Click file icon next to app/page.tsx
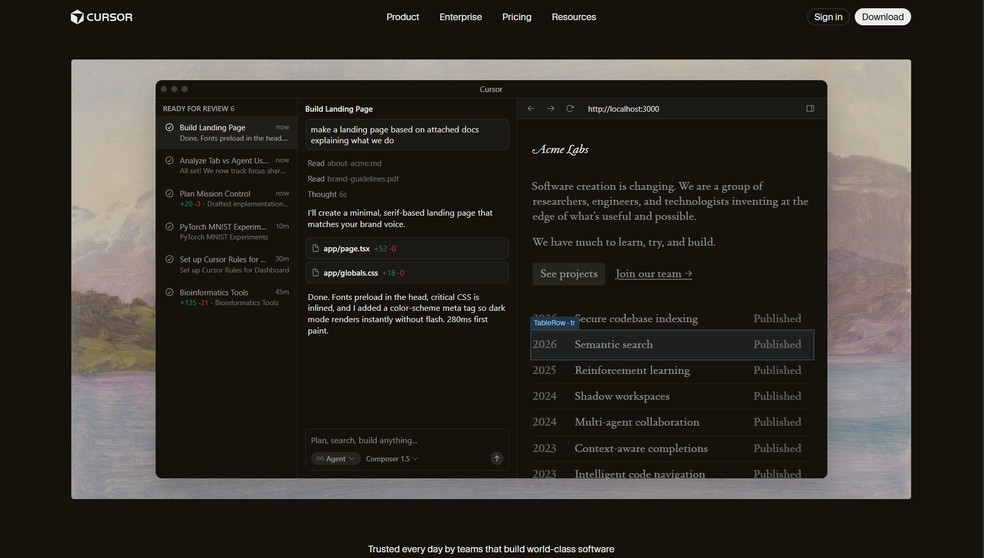 316,248
